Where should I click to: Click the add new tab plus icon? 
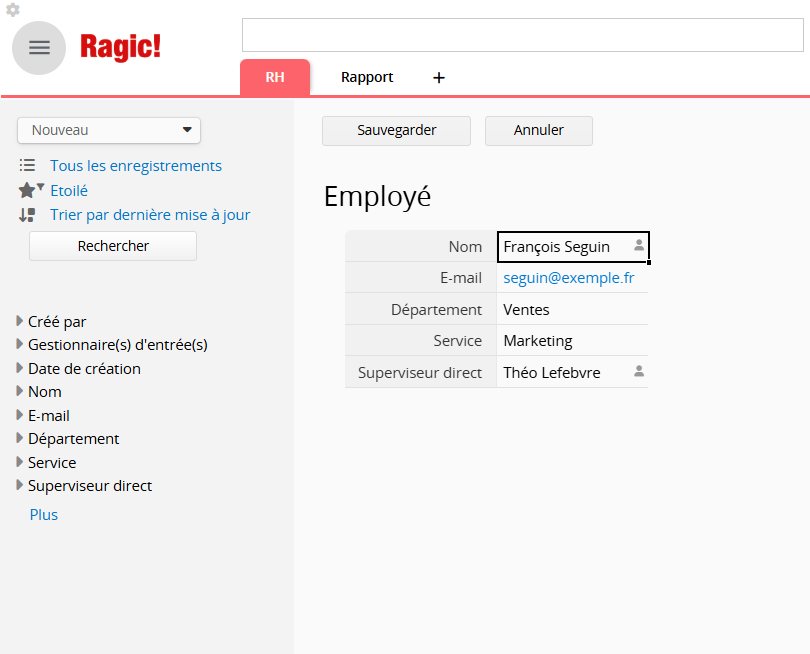tap(438, 78)
